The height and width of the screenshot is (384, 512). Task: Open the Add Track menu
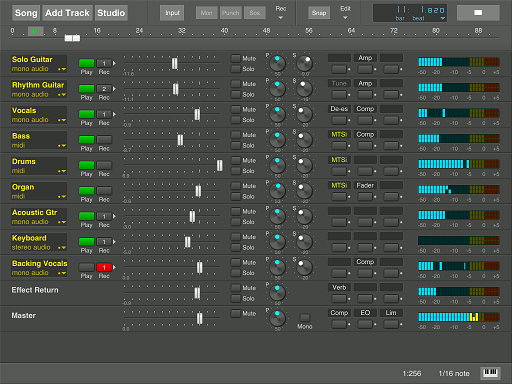point(67,13)
